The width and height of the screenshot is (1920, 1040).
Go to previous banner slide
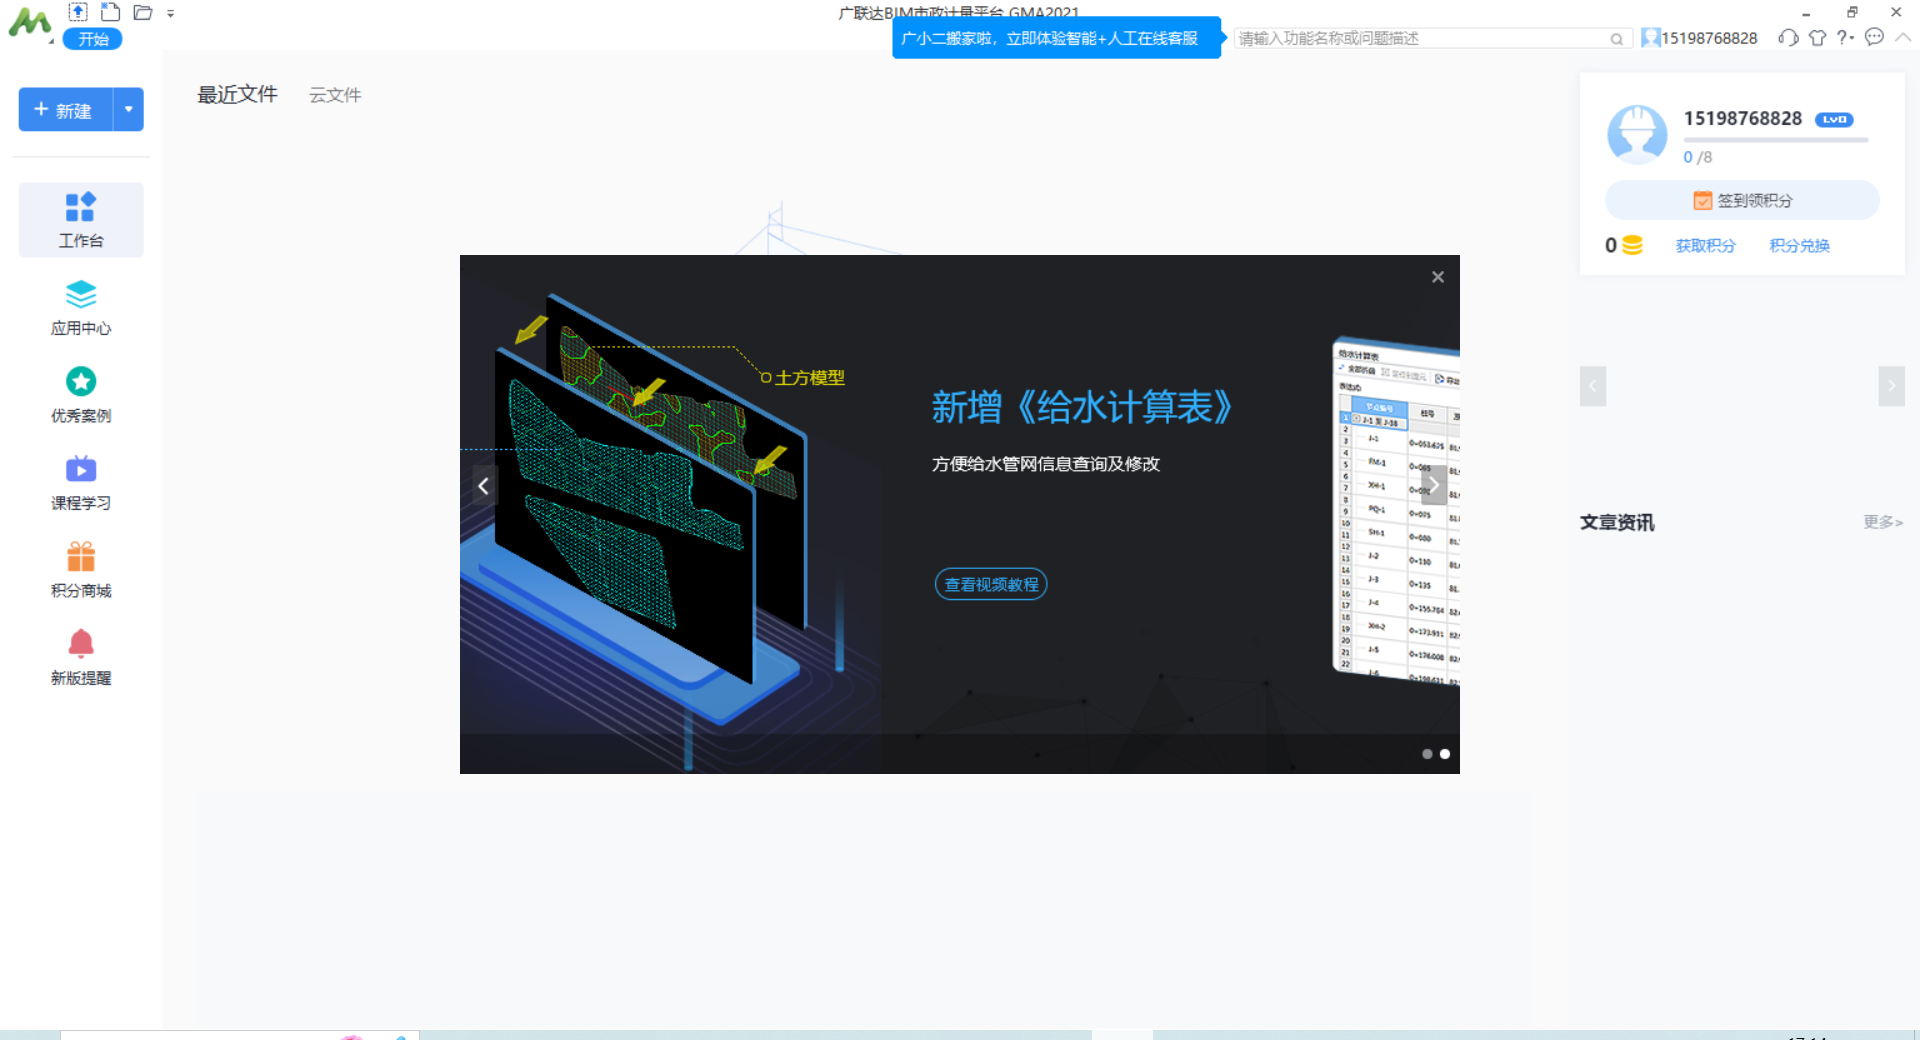coord(484,486)
